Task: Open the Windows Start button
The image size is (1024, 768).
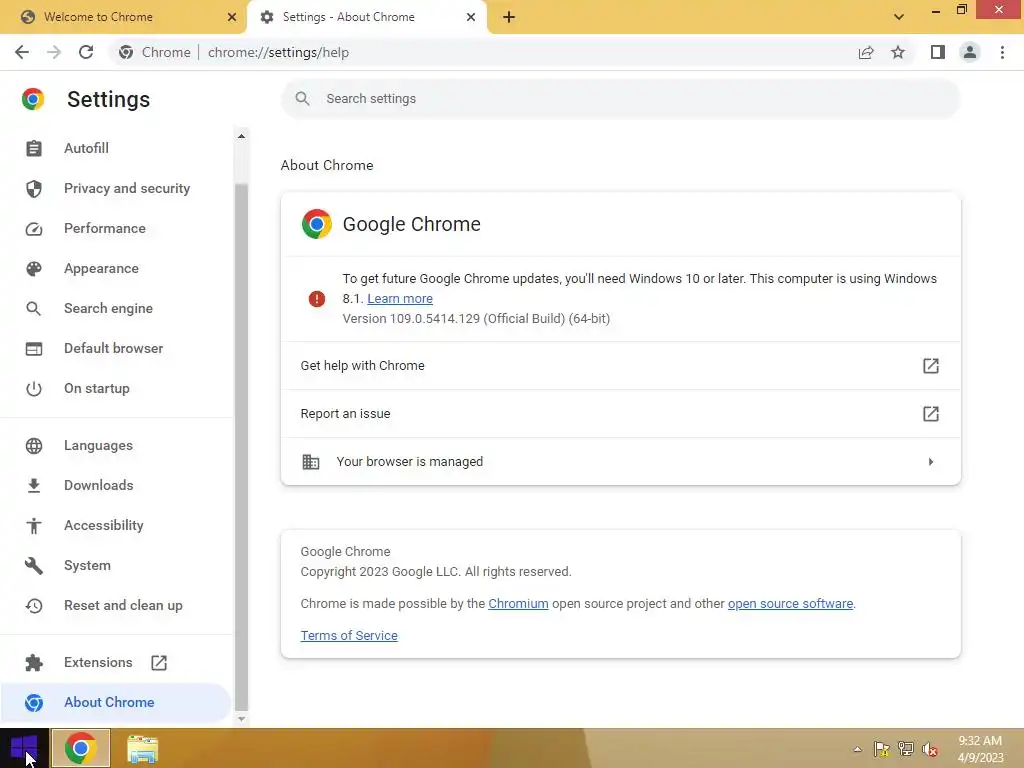Action: pos(24,749)
